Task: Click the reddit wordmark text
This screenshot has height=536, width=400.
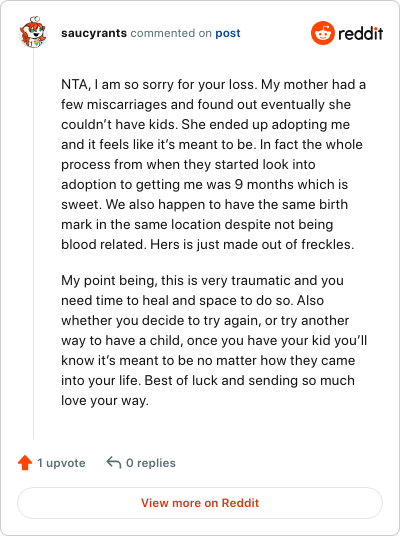Action: 360,34
